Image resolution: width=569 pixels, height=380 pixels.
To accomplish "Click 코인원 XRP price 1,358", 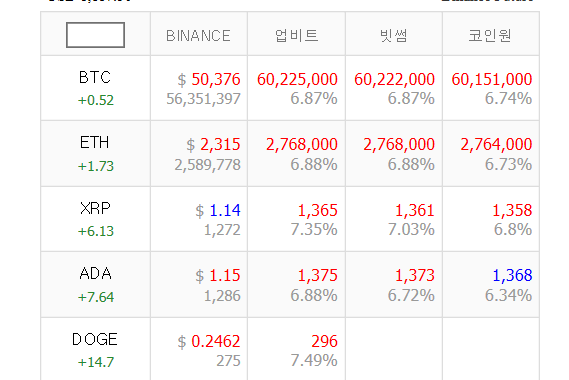I will tap(512, 211).
